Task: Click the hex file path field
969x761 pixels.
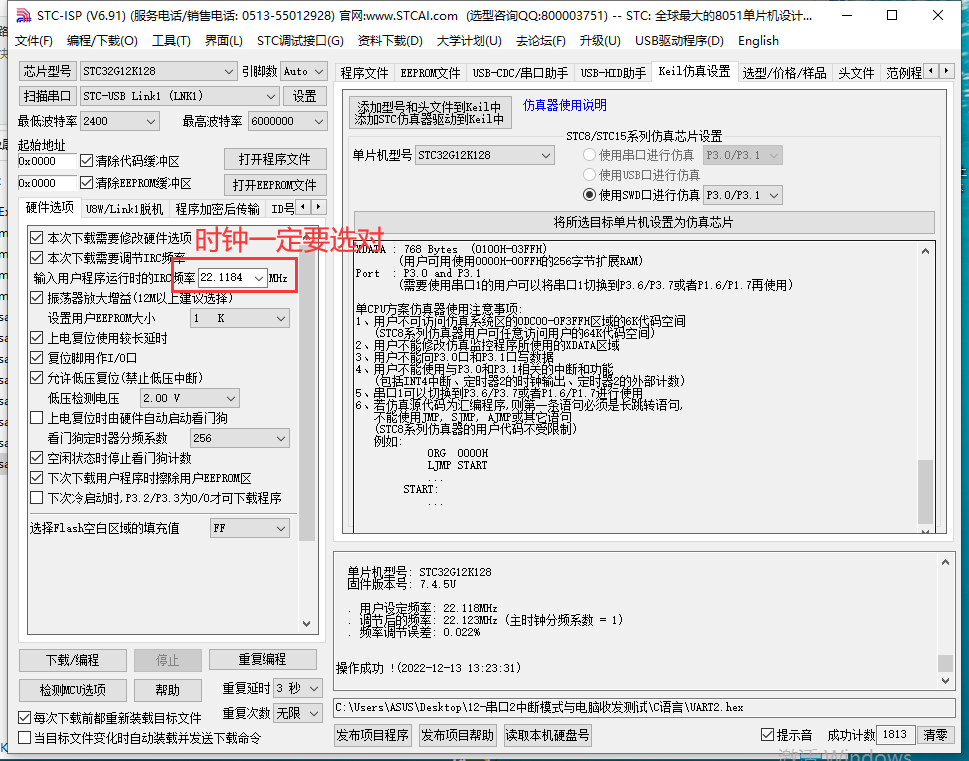Action: [645, 707]
